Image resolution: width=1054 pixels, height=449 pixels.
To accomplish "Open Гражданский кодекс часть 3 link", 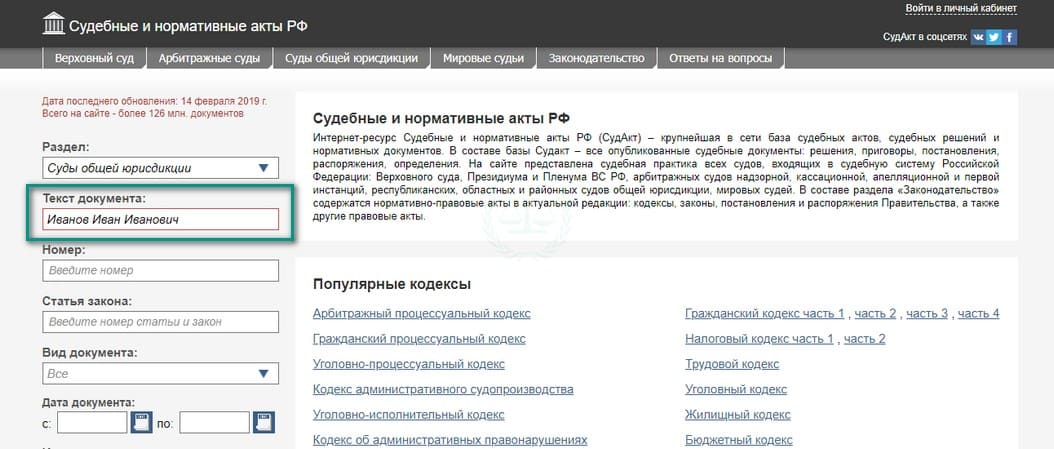I will 927,314.
